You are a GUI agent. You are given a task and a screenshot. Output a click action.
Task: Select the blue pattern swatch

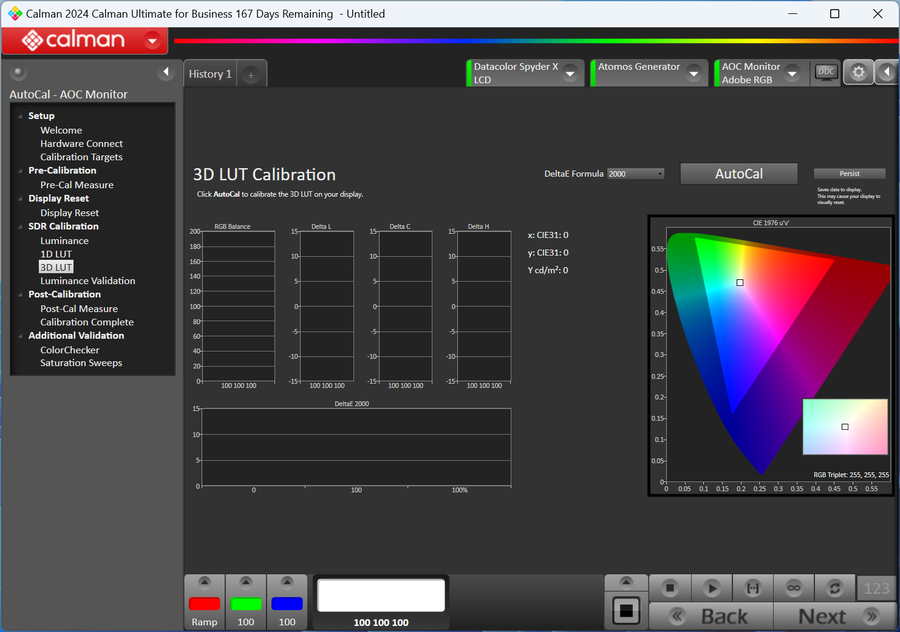point(287,603)
